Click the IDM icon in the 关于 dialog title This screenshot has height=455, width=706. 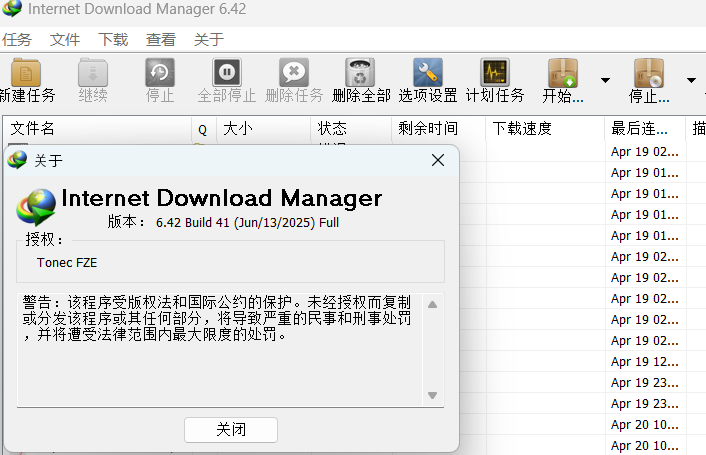[x=18, y=160]
